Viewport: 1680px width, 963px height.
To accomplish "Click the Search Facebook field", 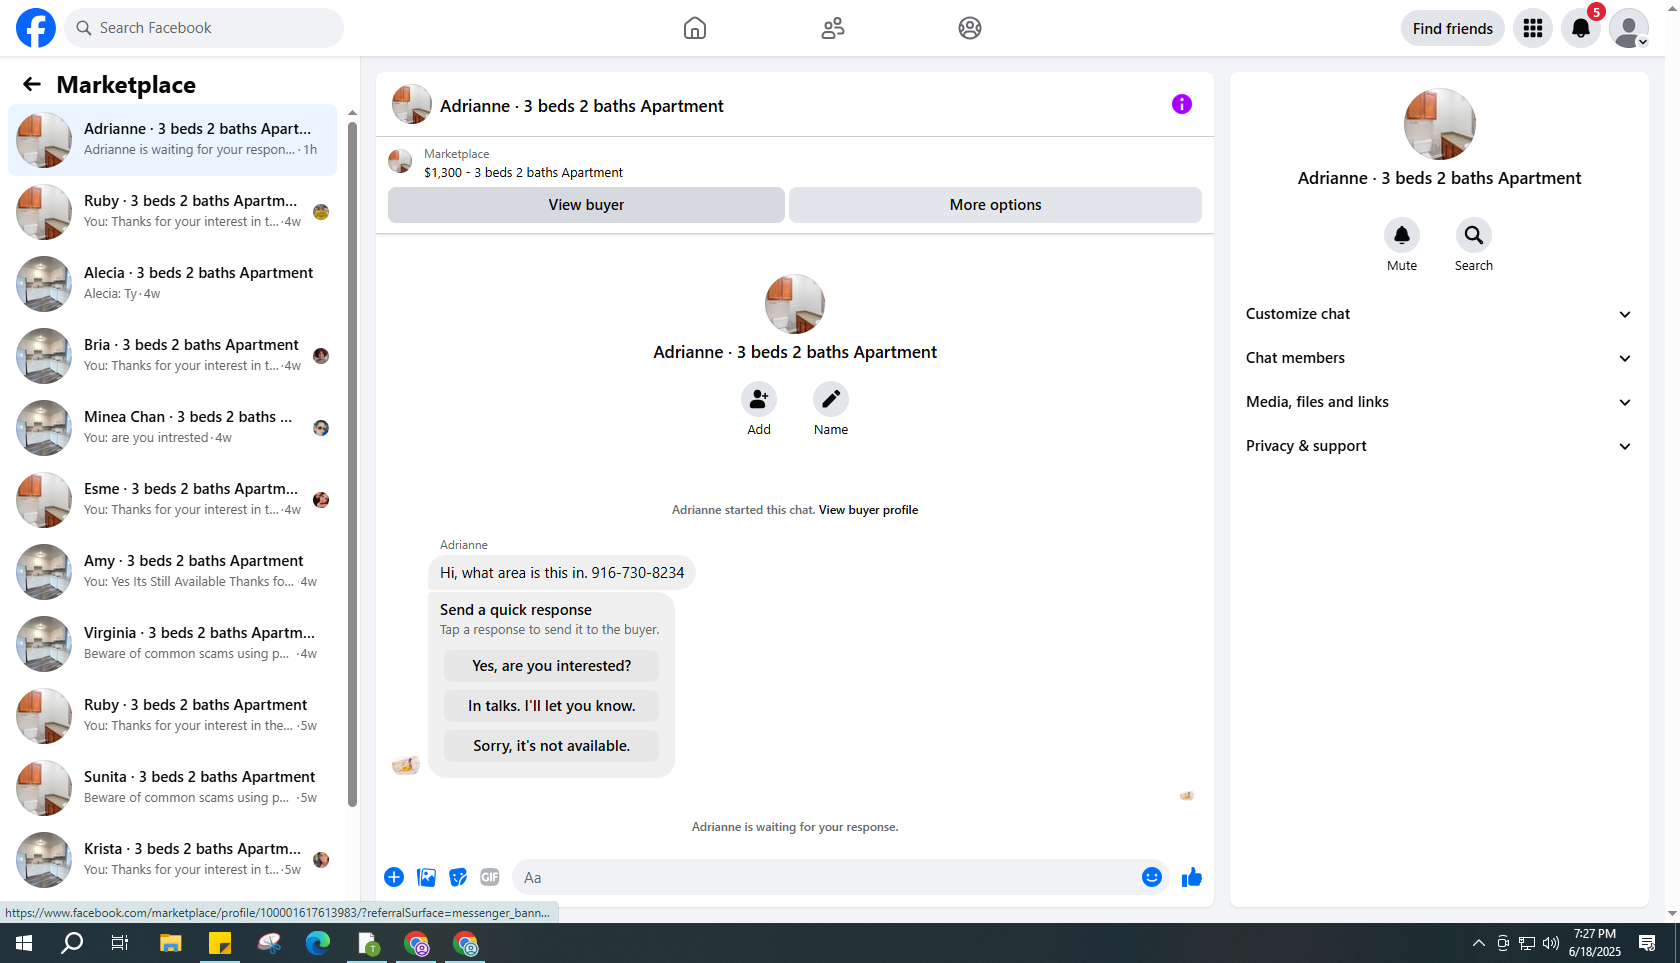I will tap(204, 28).
